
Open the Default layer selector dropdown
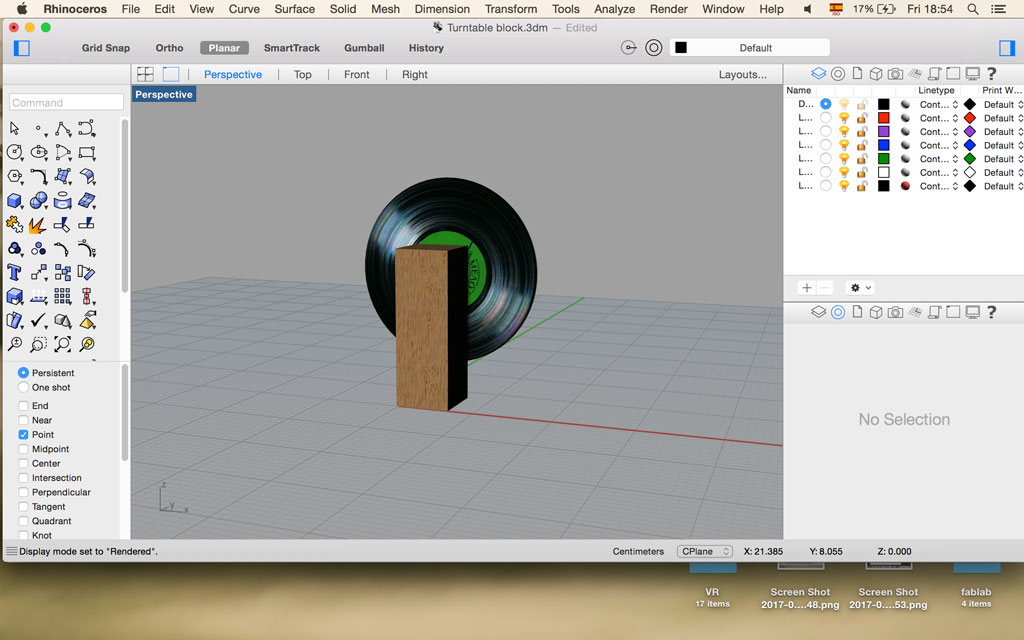(750, 48)
